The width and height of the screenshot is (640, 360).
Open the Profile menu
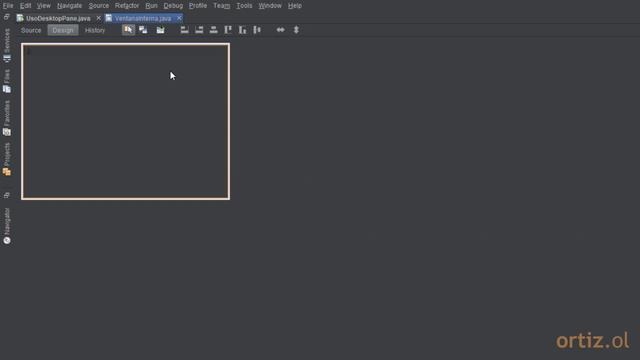(x=198, y=6)
